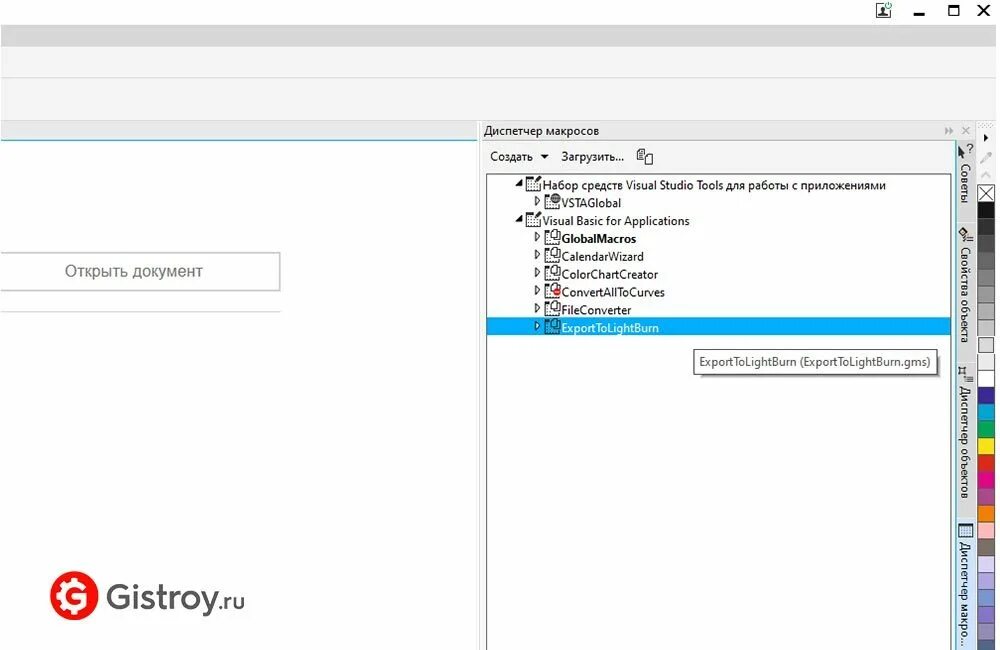The image size is (1000, 650).
Task: Collapse the Диспетчер макросов docker with double arrow
Action: [948, 131]
